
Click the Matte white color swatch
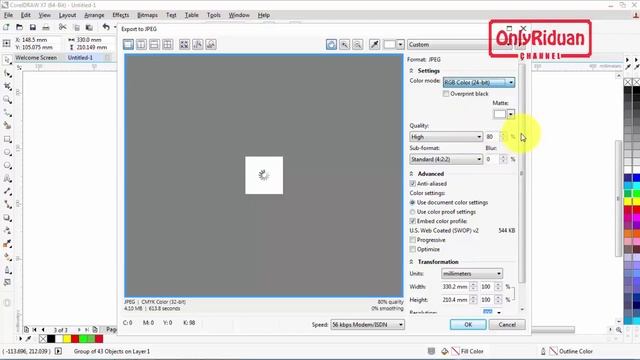tap(500, 114)
